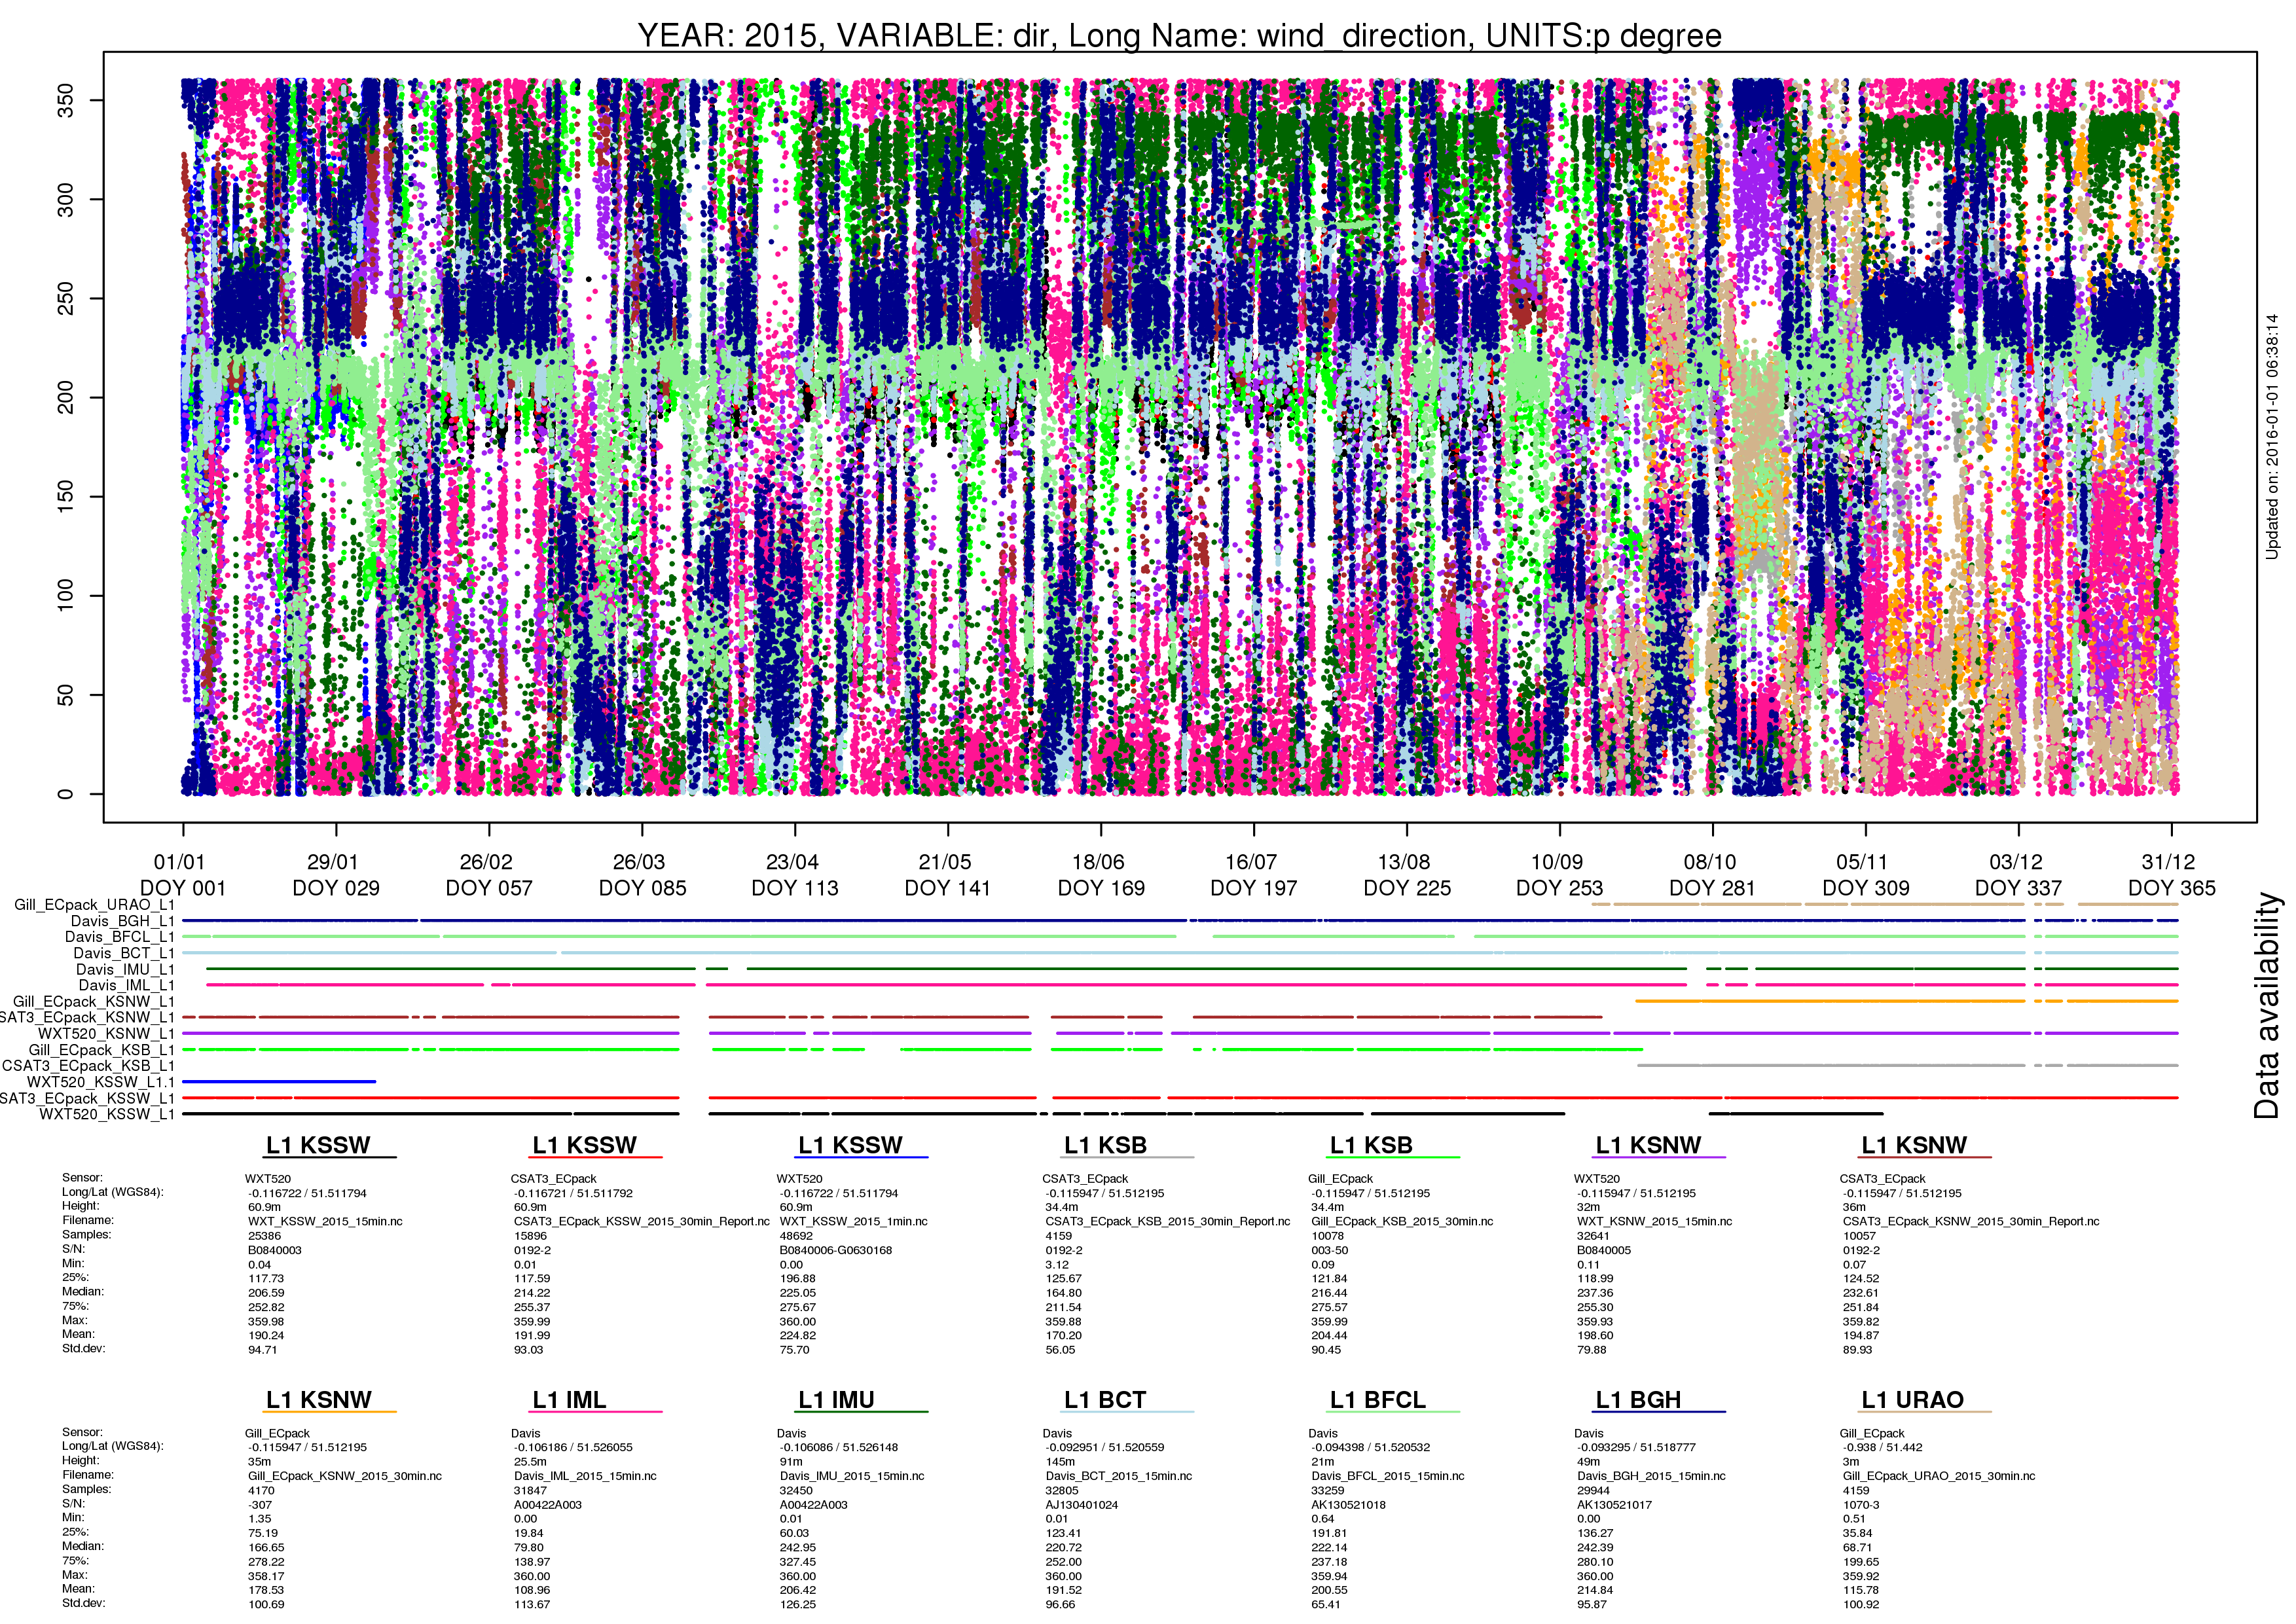2296x1624 pixels.
Task: Click the 'L1 URAO' legend heading
Action: point(1913,1400)
